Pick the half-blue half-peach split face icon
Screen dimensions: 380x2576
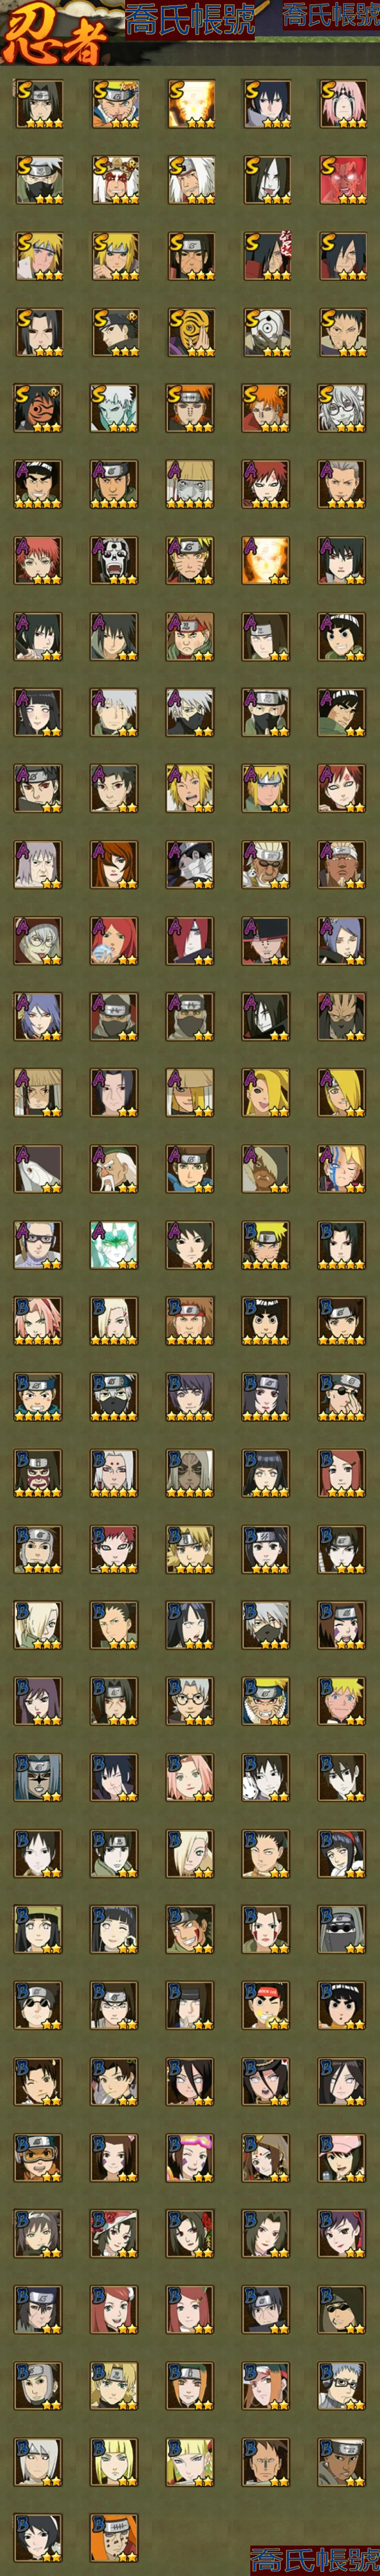342,1168
